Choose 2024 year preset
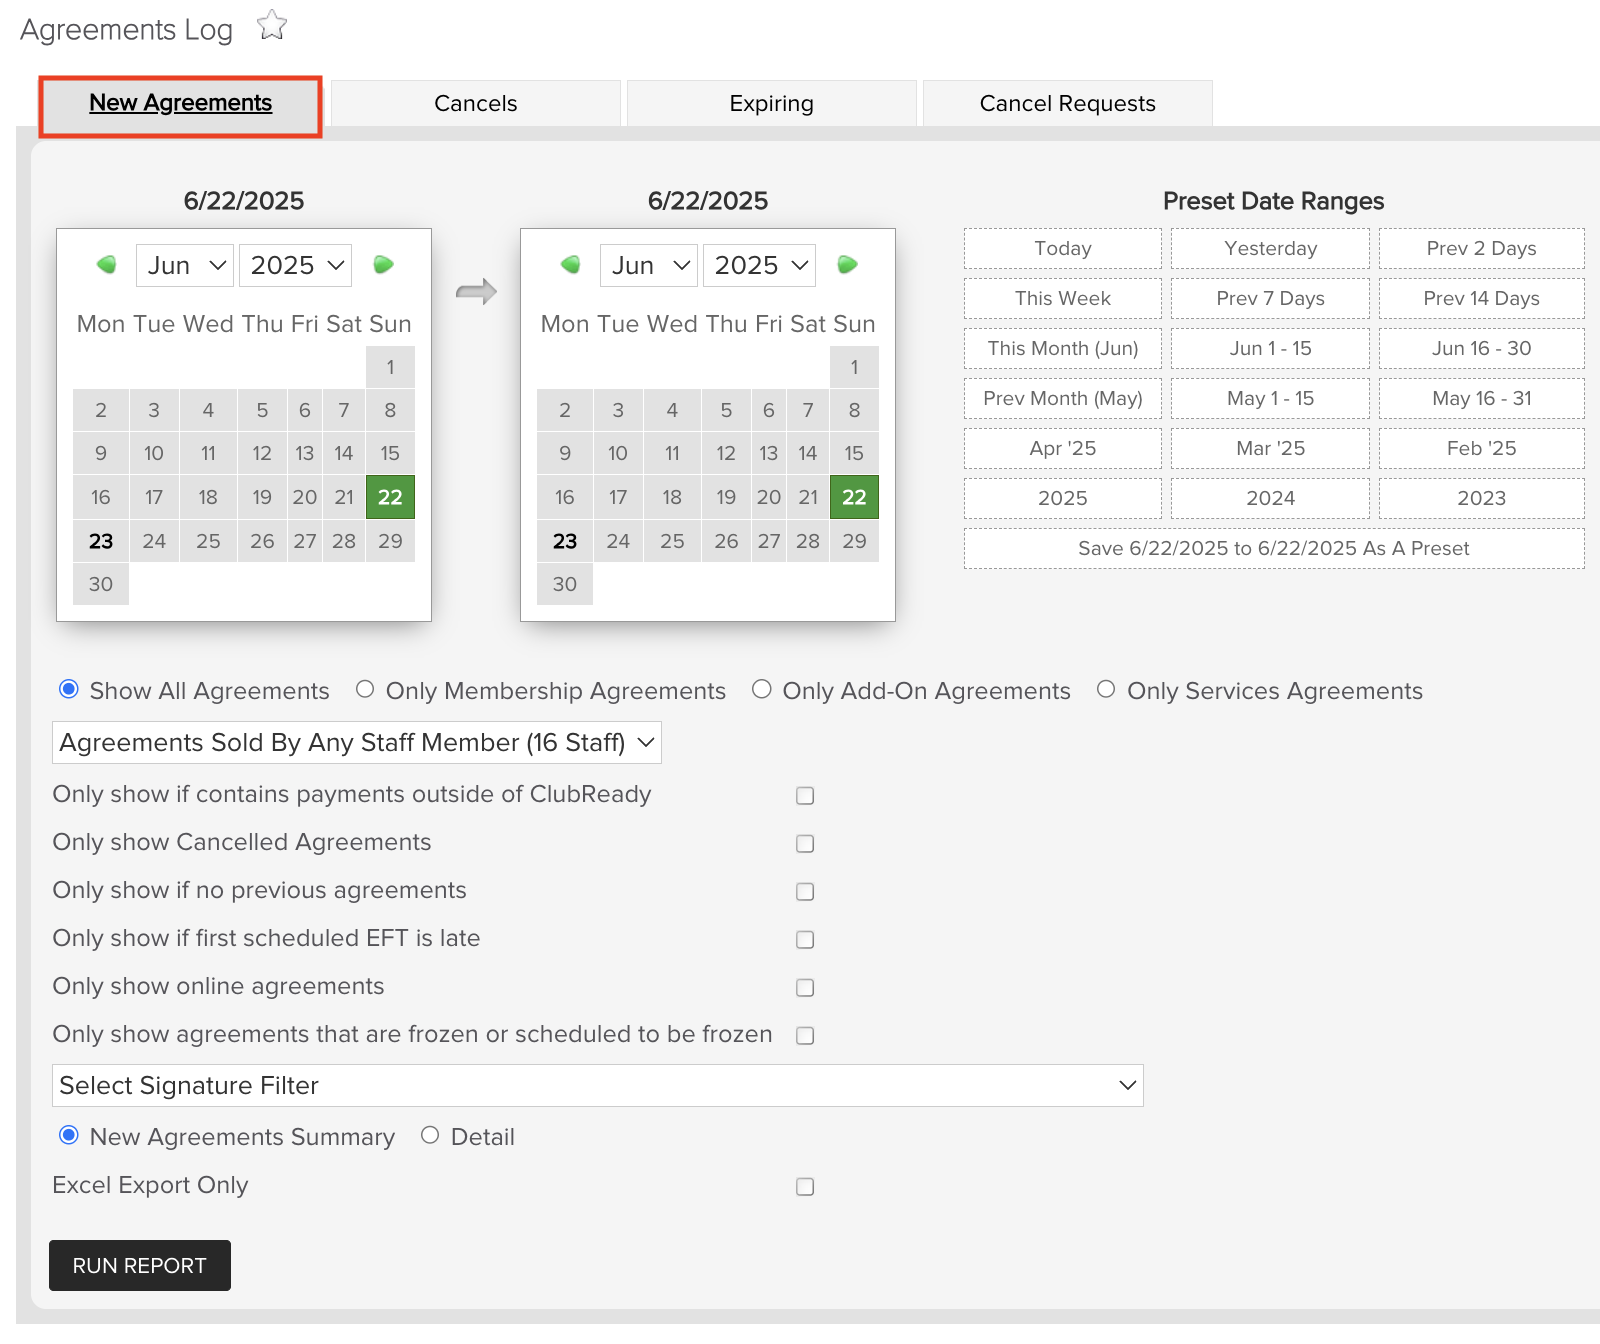The width and height of the screenshot is (1600, 1344). (1271, 499)
